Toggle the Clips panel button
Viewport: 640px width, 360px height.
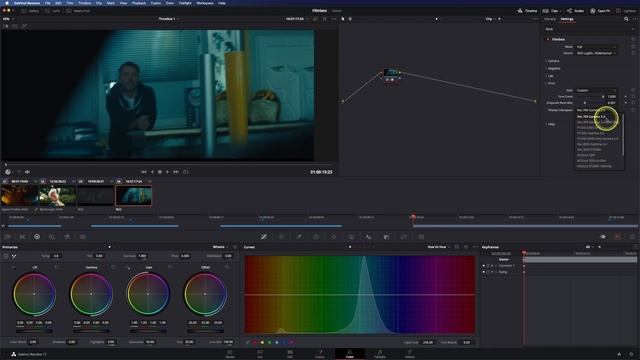pyautogui.click(x=551, y=11)
